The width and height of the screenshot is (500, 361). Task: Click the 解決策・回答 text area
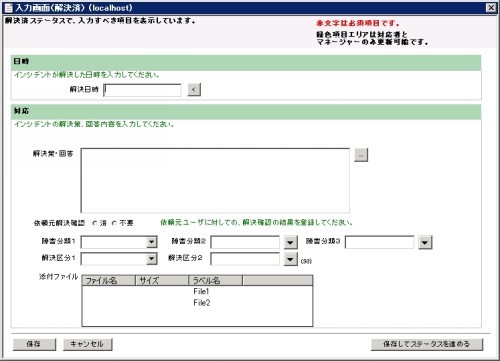coord(215,180)
